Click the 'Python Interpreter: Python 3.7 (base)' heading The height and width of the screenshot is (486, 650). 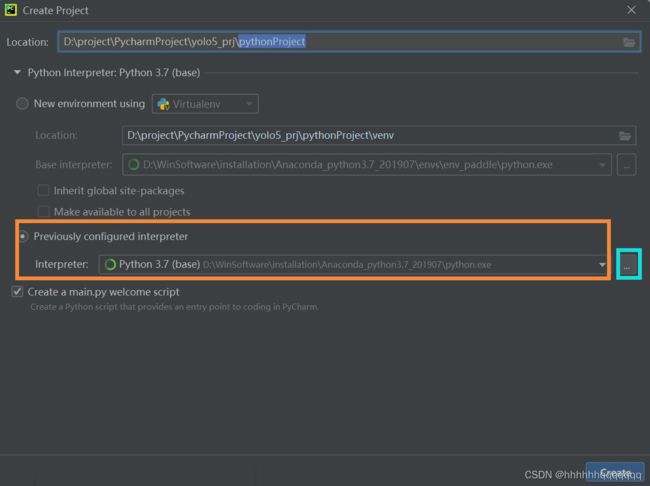[x=114, y=73]
